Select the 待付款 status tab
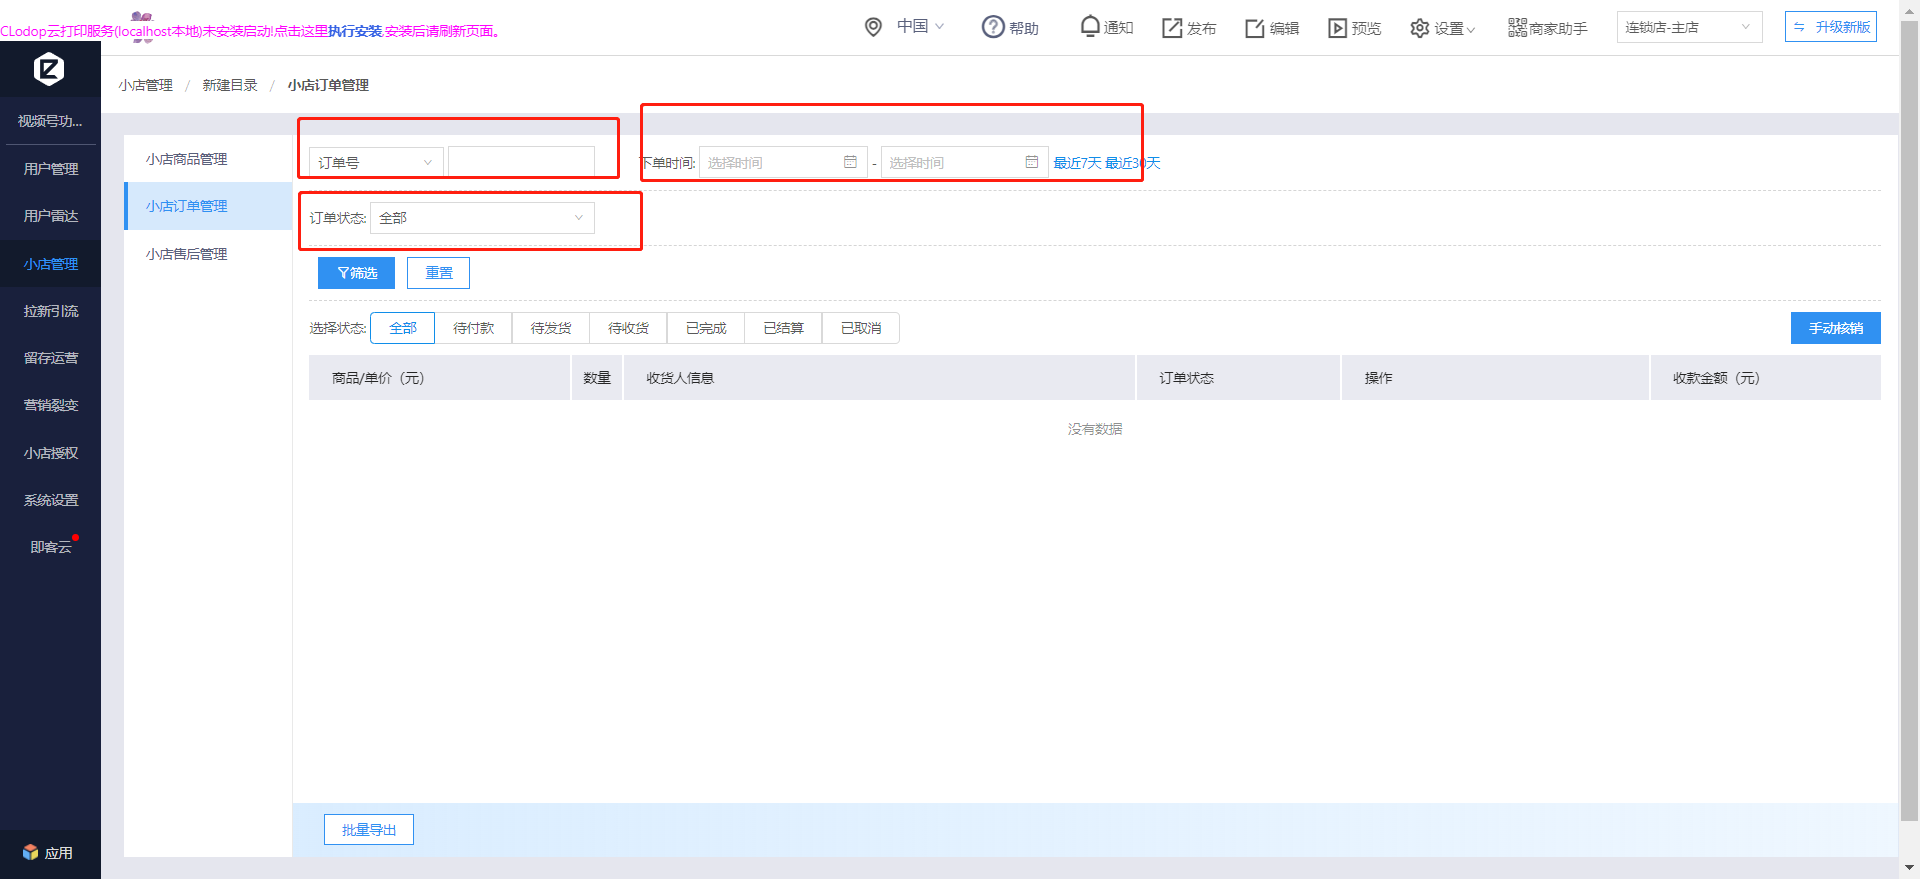Image resolution: width=1920 pixels, height=879 pixels. point(473,328)
